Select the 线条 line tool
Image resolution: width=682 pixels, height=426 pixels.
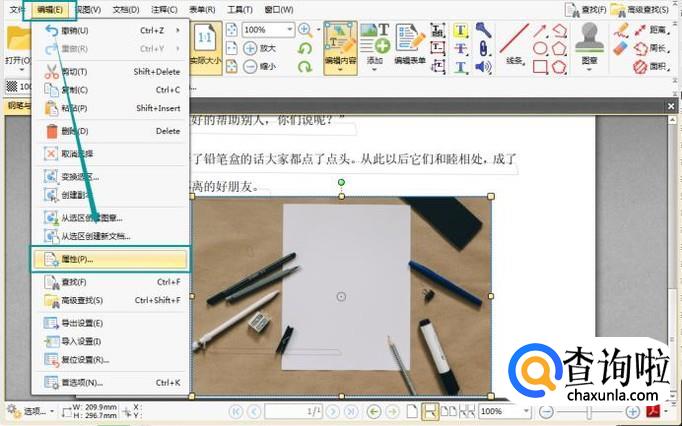[514, 45]
